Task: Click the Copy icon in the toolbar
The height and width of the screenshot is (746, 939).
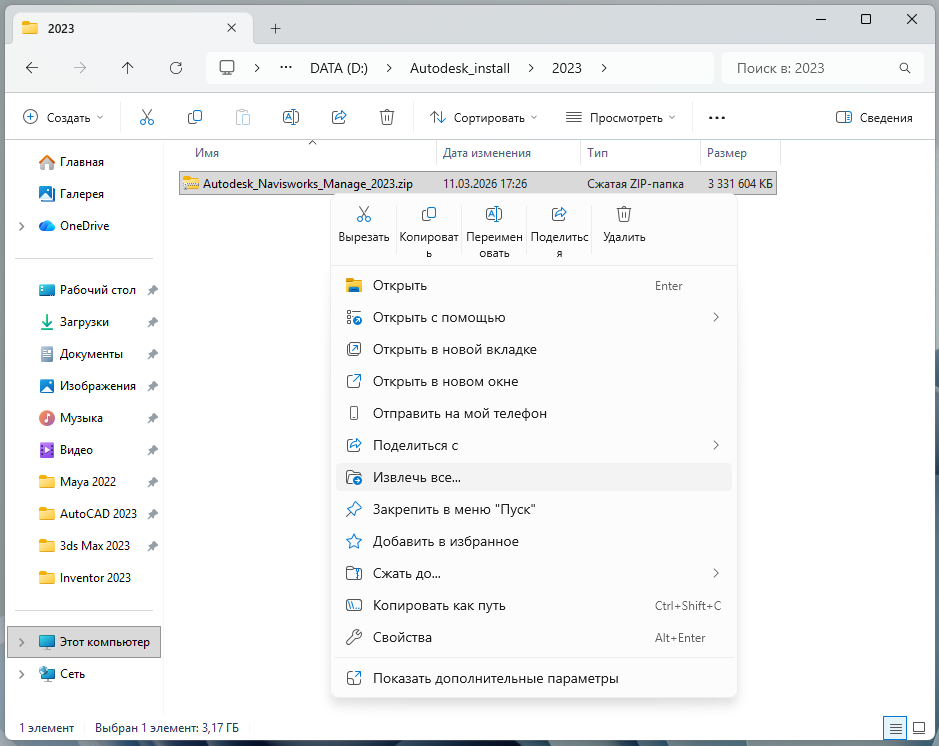Action: (195, 117)
